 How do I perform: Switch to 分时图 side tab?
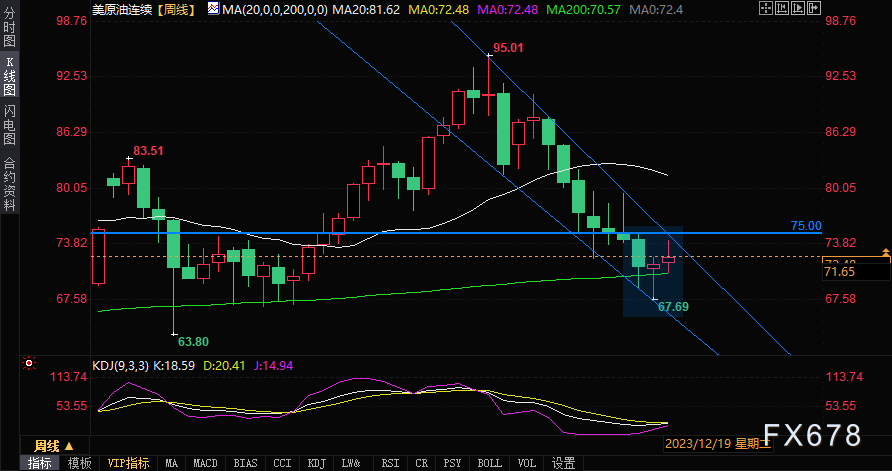tap(10, 26)
